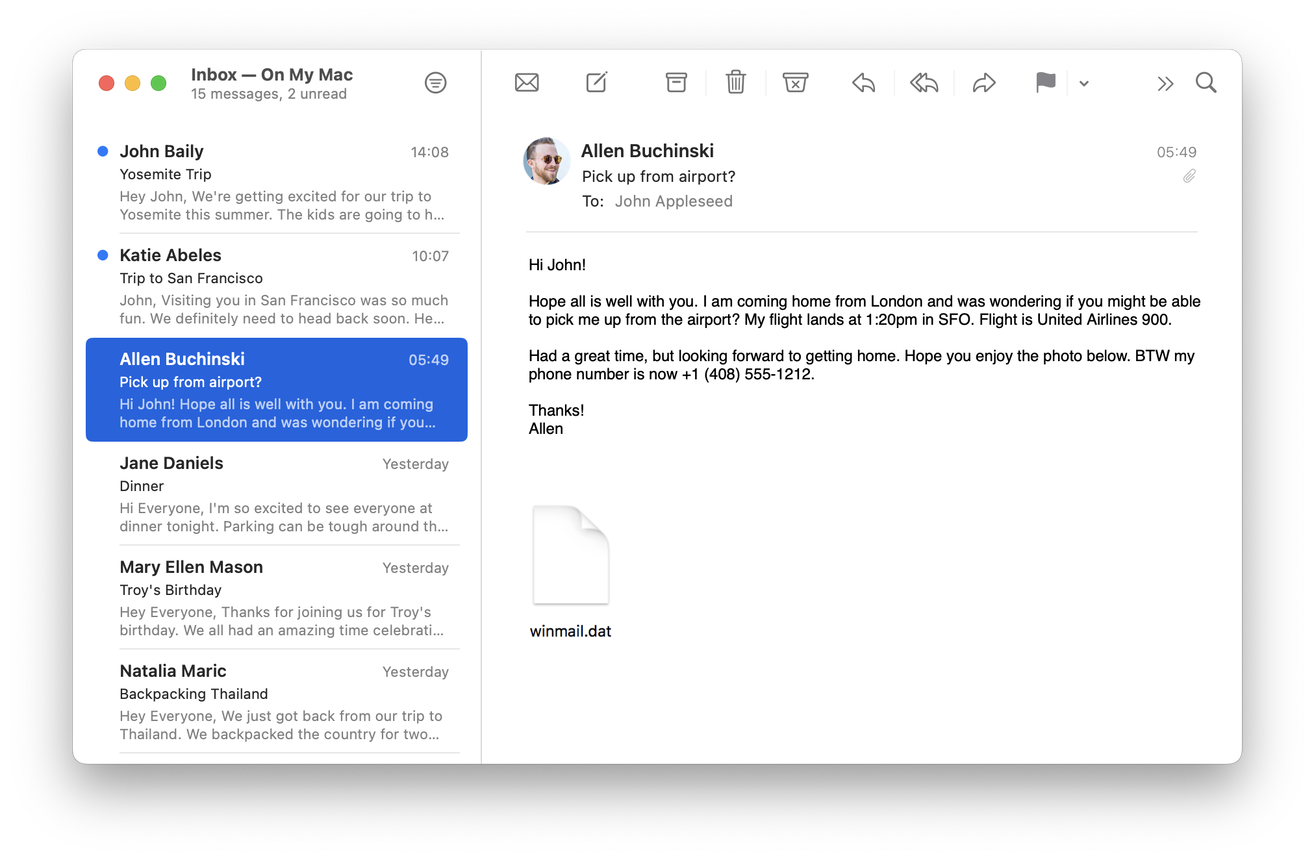Select Allen Buchinski's Pick up from airport message
Screen dimensions: 1315x860
(x=277, y=390)
